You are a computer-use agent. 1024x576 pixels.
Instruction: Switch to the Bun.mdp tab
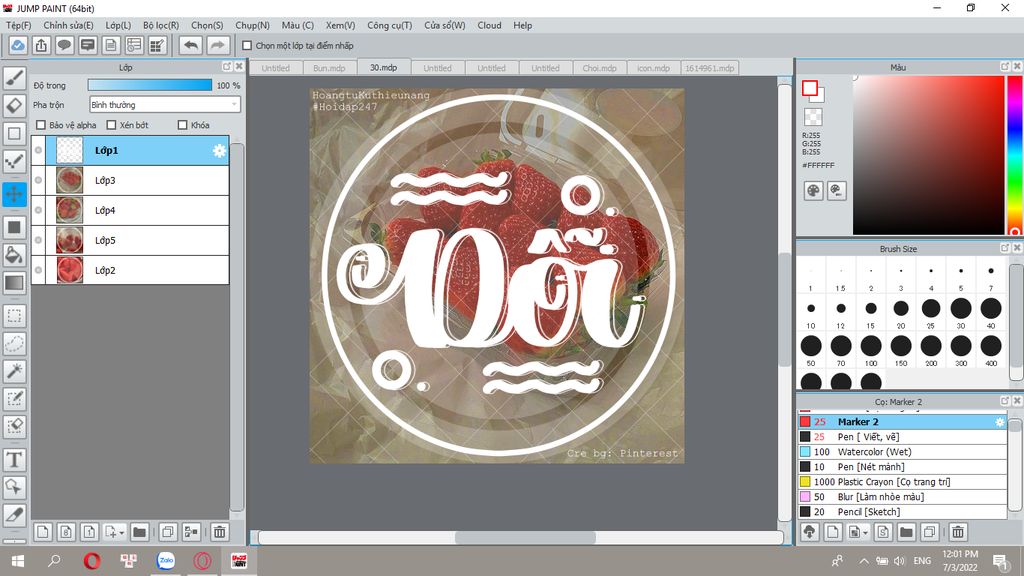coord(329,68)
